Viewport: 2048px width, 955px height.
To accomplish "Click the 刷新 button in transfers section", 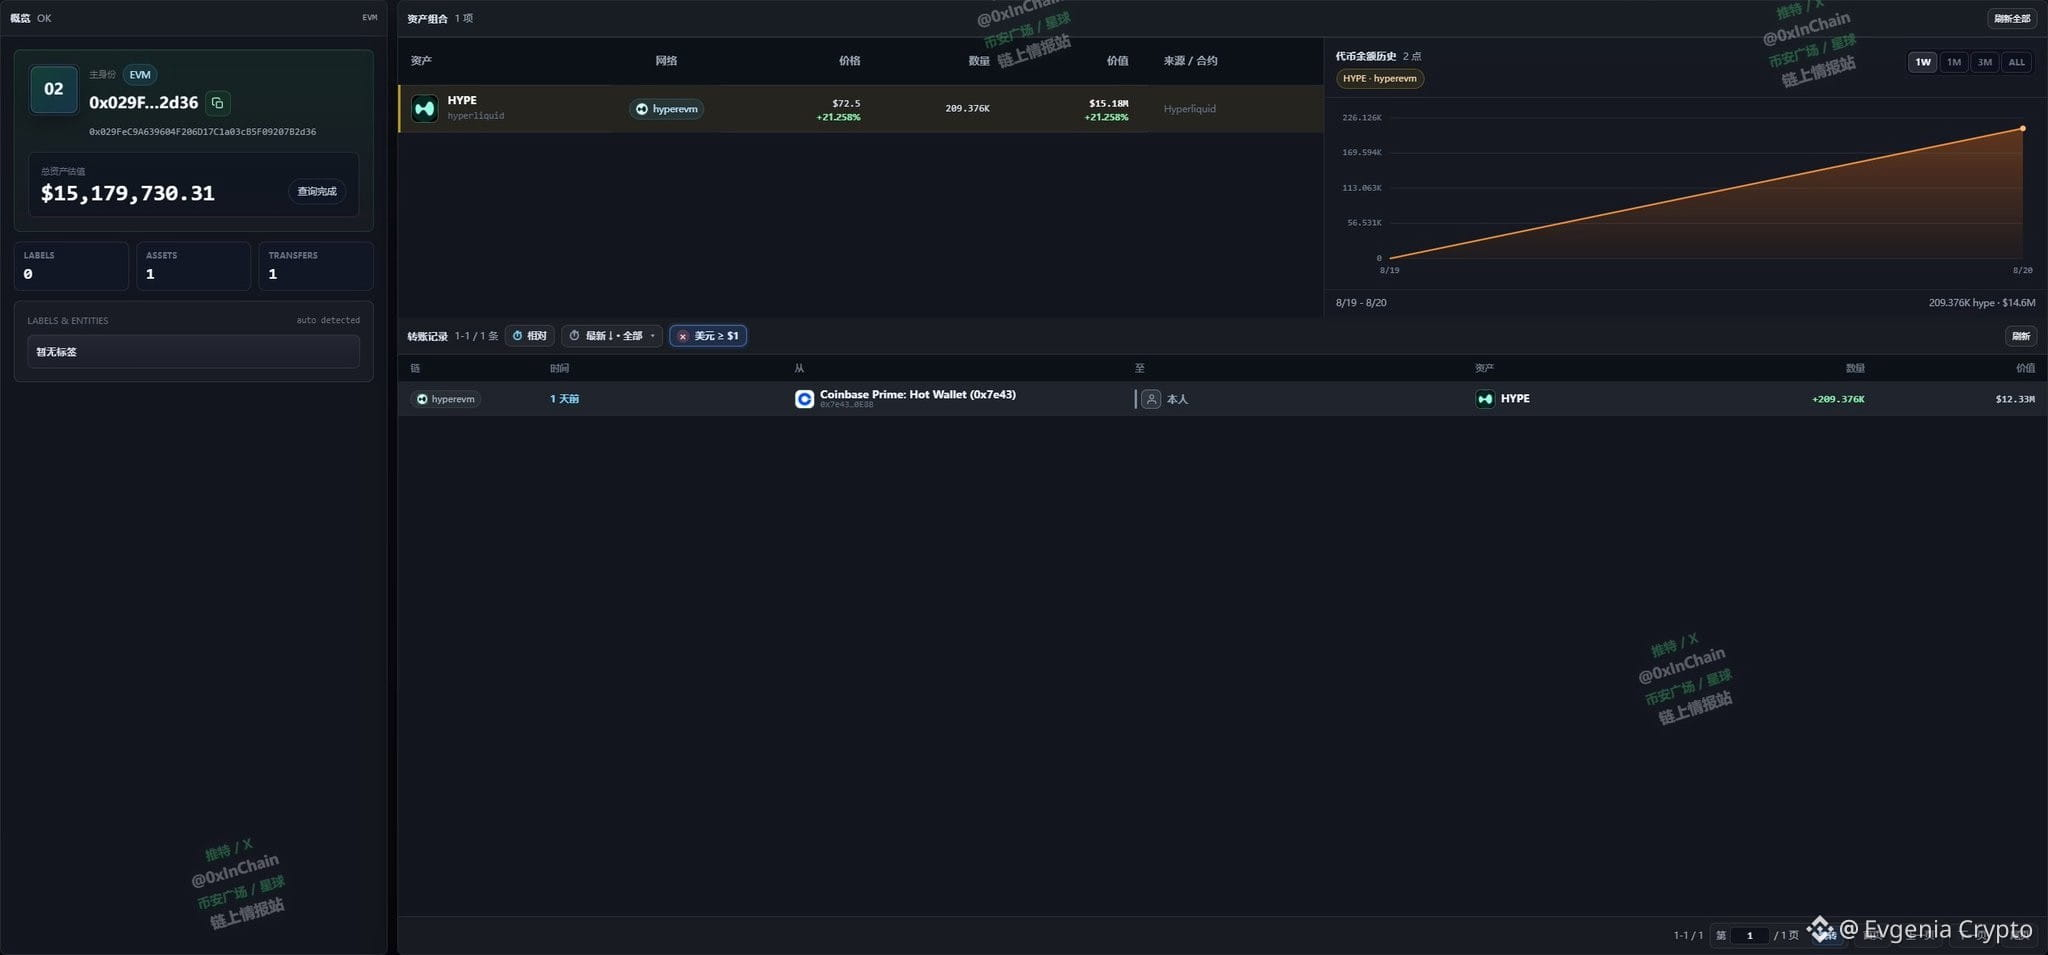I will click(2020, 336).
